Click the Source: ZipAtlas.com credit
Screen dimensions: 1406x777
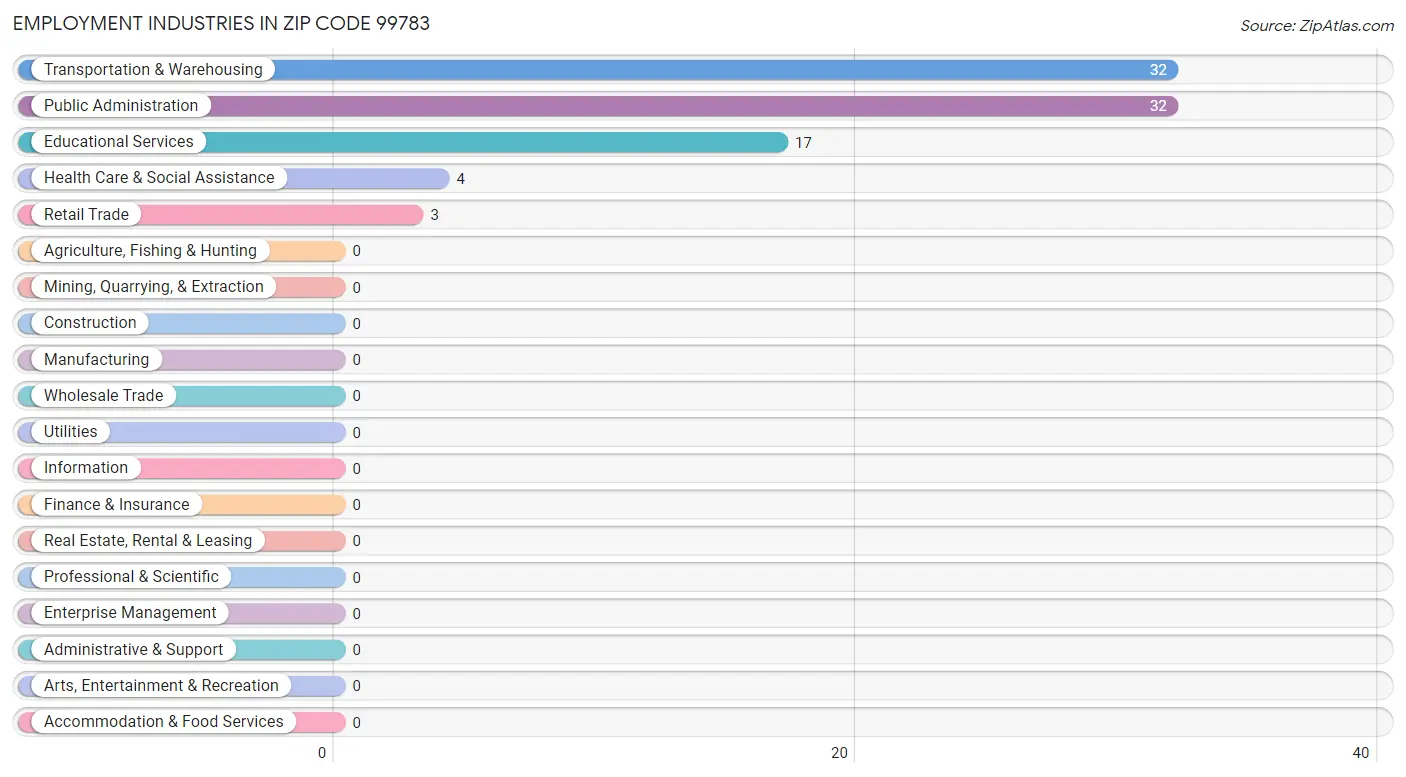[x=1317, y=26]
